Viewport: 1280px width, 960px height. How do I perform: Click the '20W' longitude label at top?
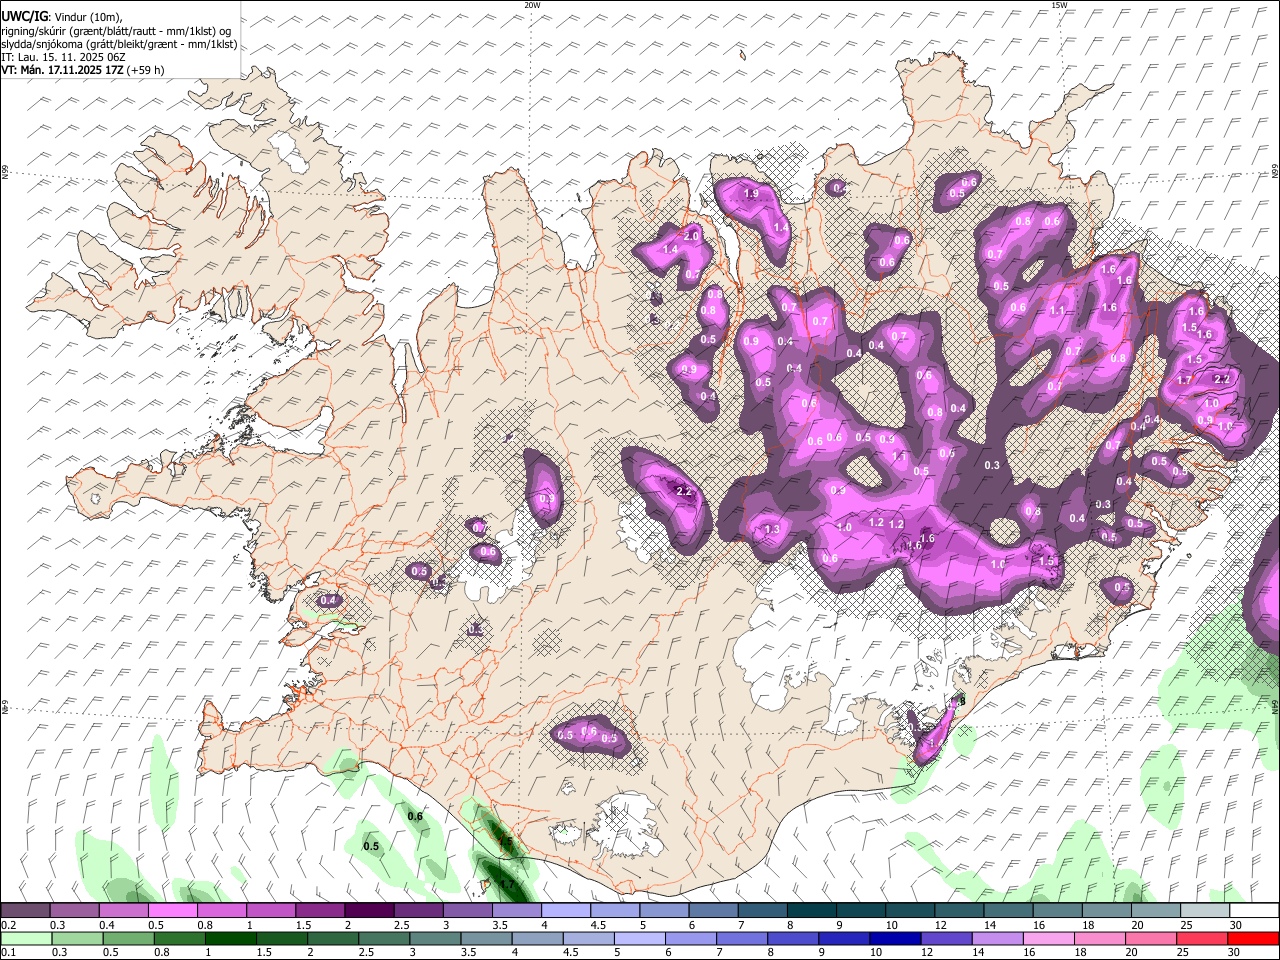(x=532, y=5)
